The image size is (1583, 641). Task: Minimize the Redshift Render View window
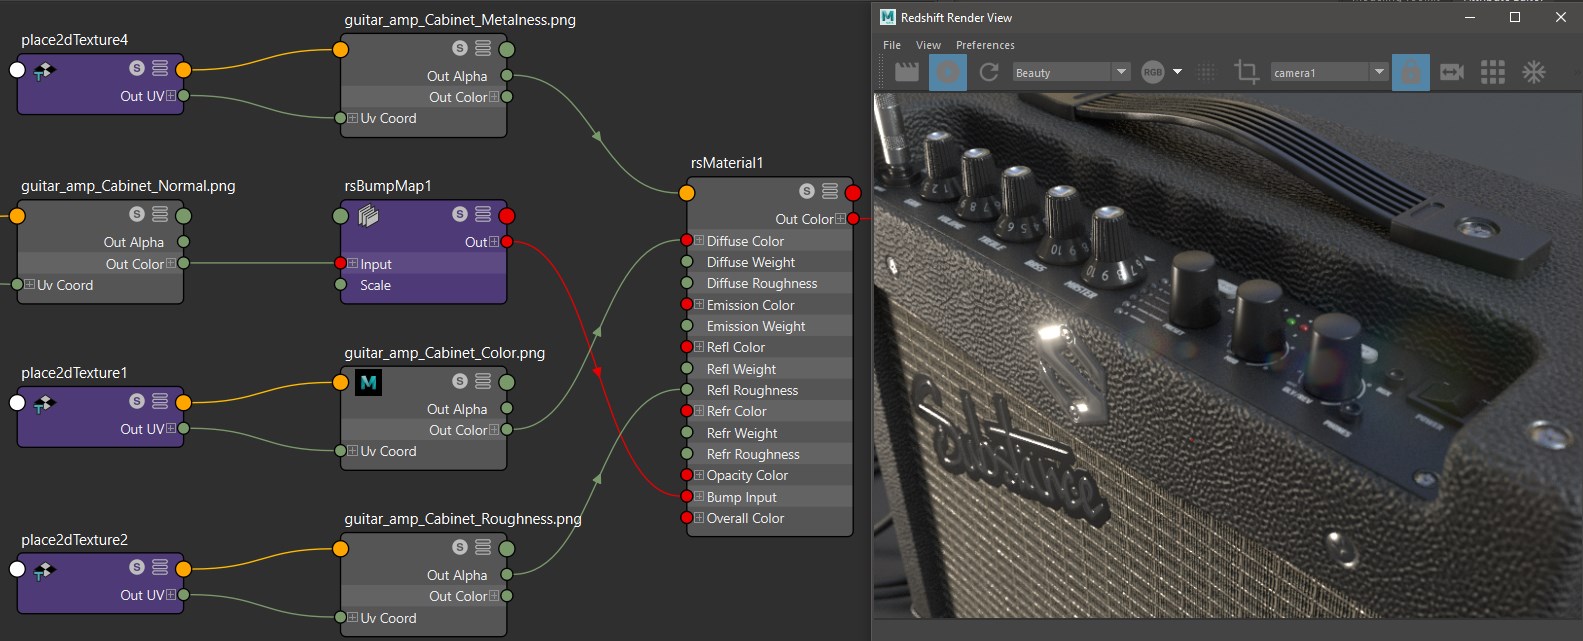1470,17
